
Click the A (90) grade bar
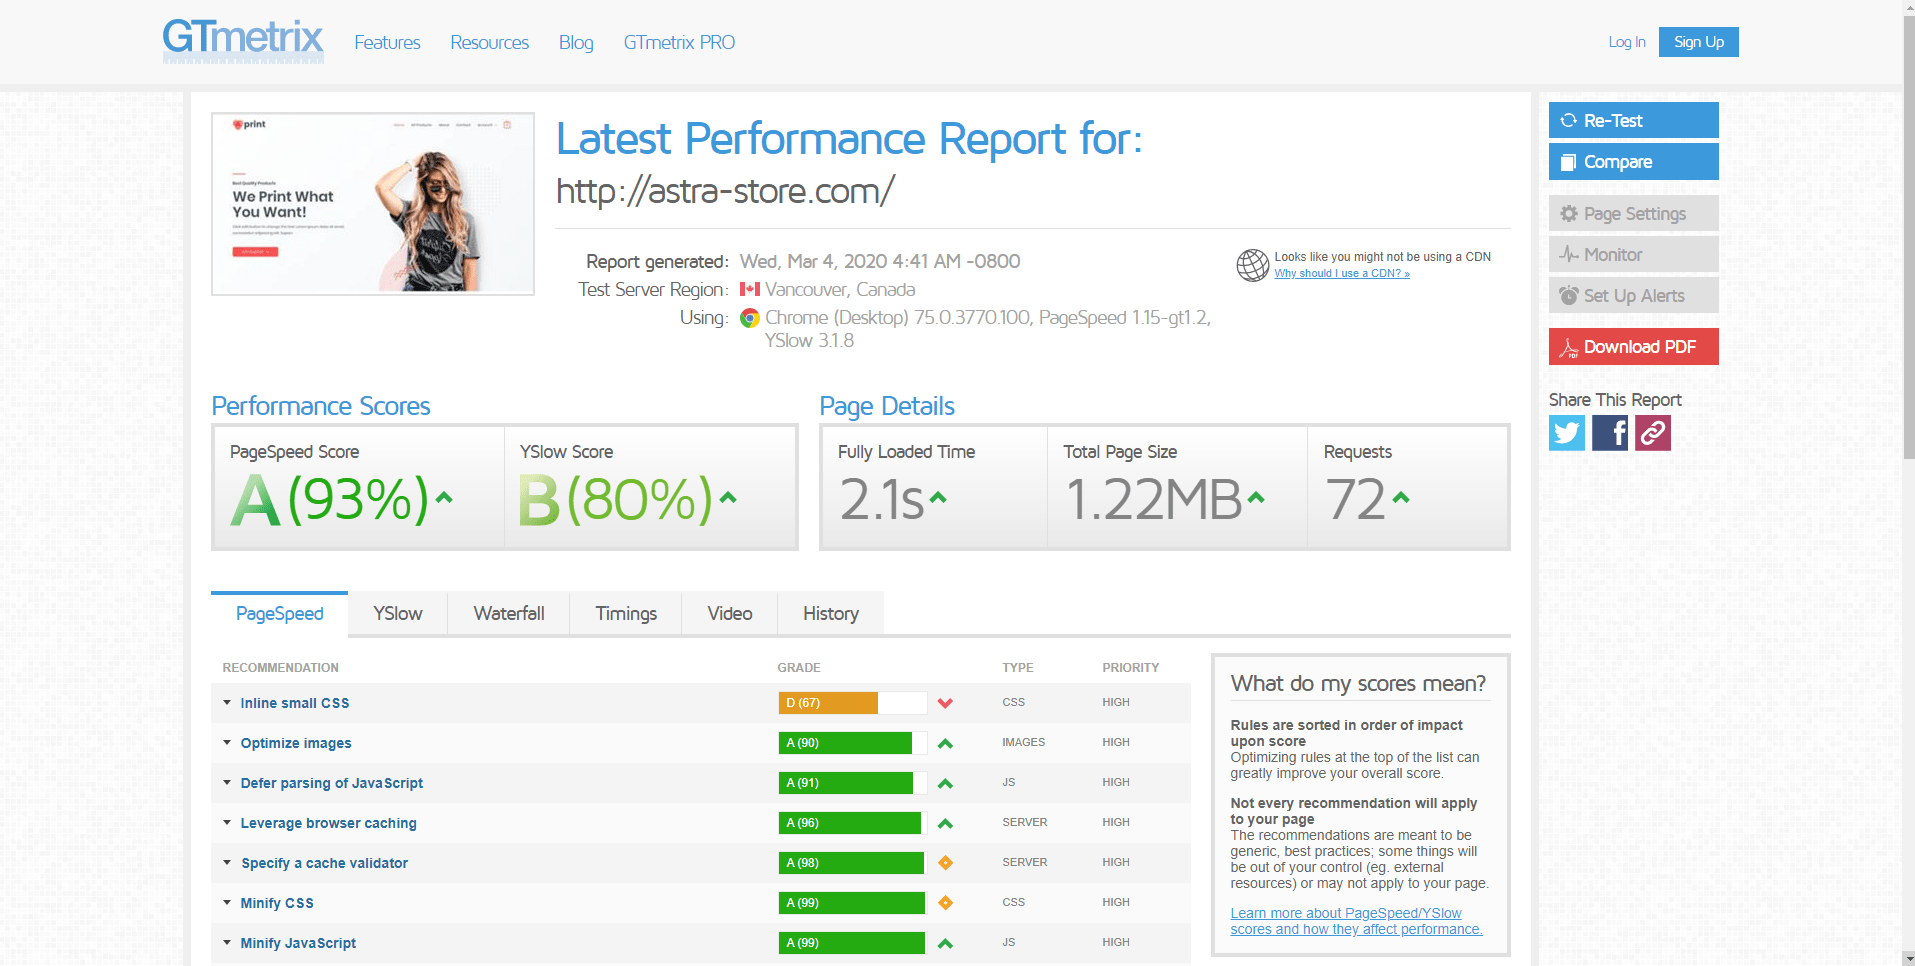(x=853, y=743)
